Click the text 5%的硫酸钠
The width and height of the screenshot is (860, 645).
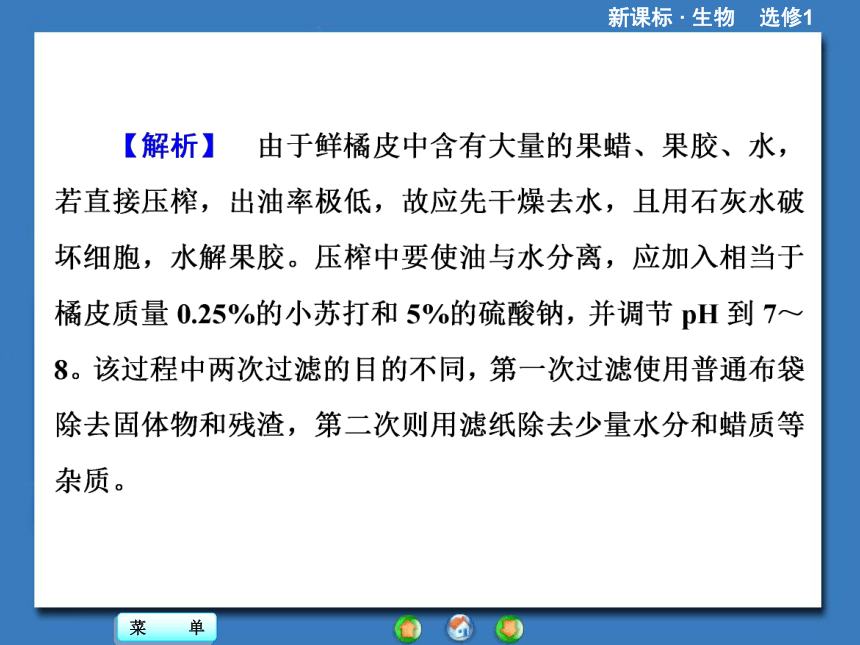(485, 314)
